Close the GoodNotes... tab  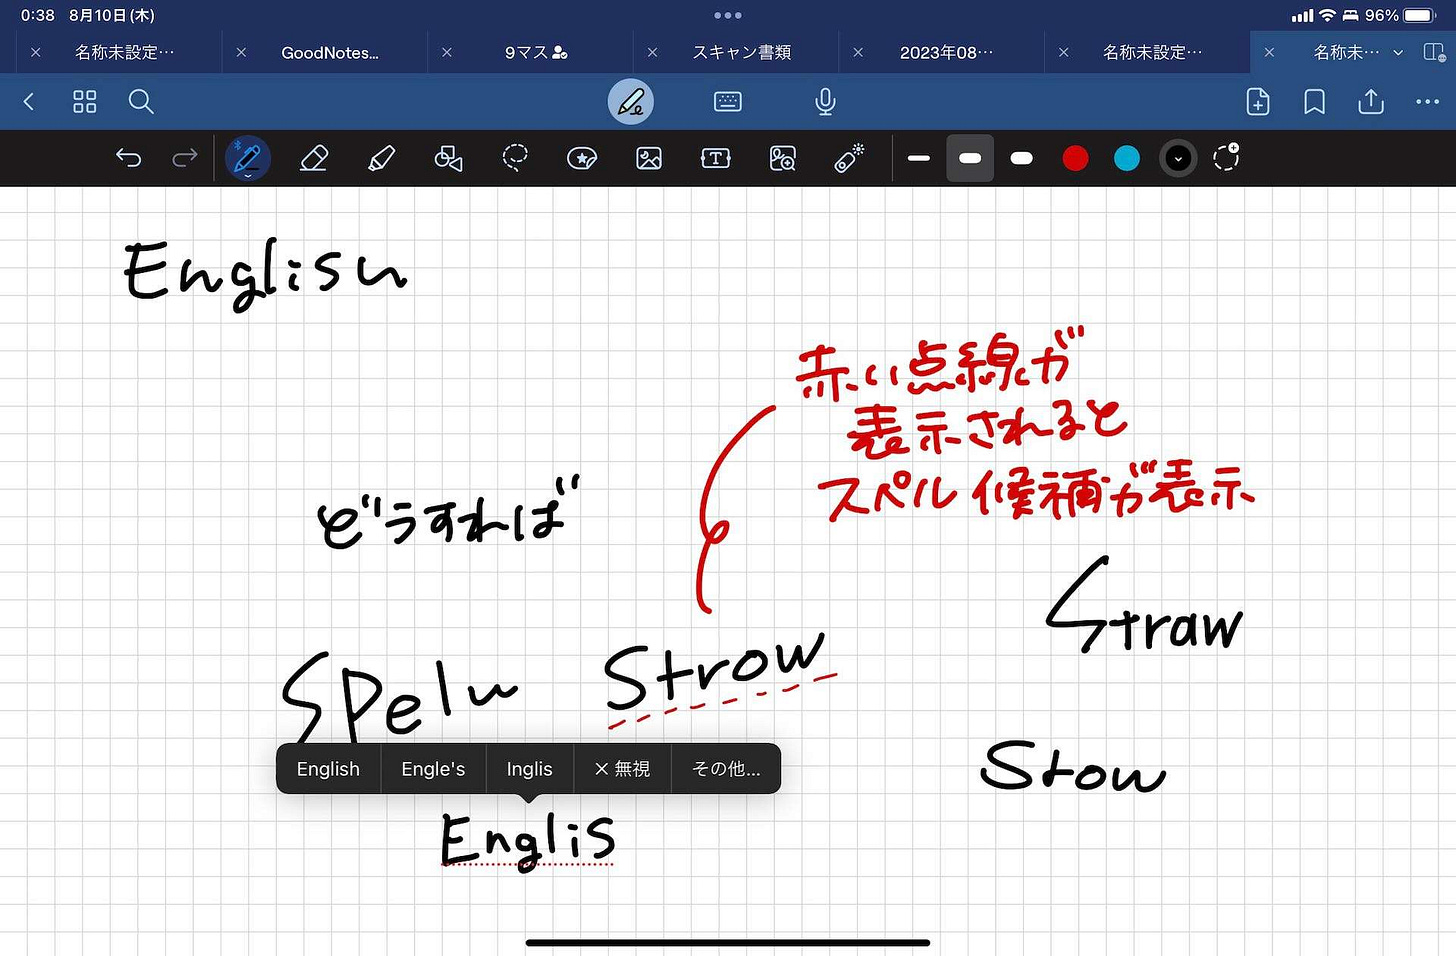pos(241,52)
